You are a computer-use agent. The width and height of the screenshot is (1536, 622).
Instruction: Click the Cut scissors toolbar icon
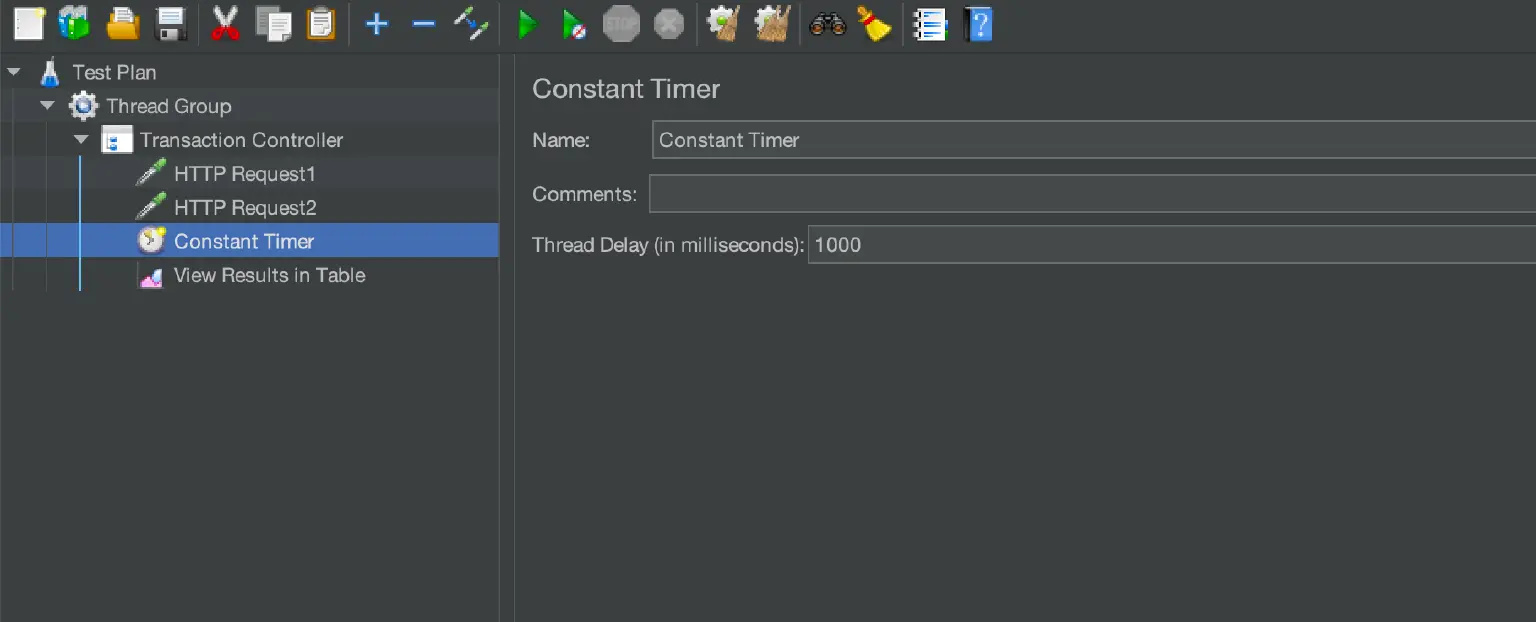[x=225, y=23]
